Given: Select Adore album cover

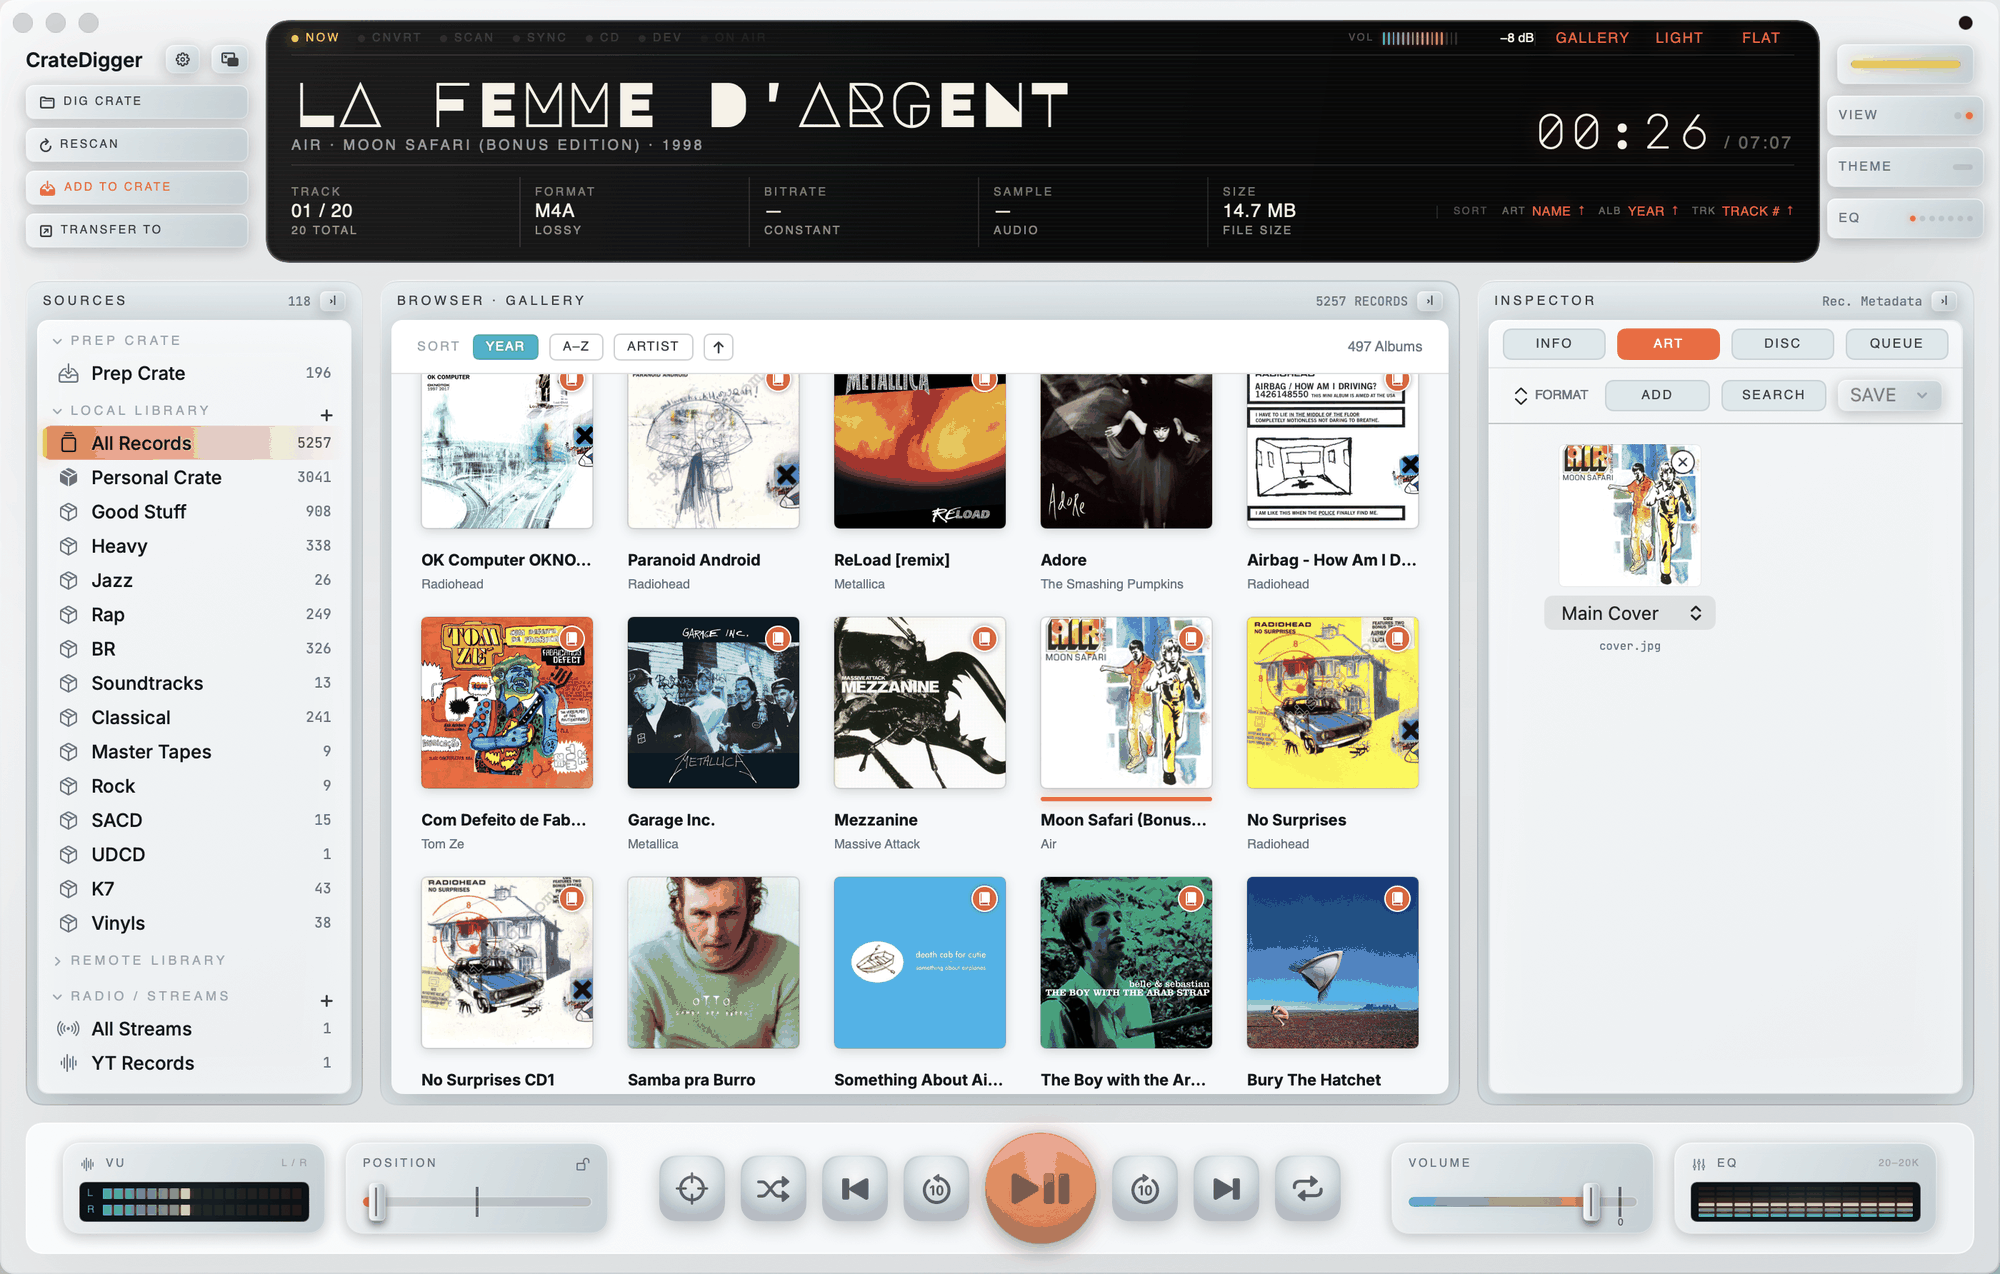Looking at the screenshot, I should (1126, 451).
